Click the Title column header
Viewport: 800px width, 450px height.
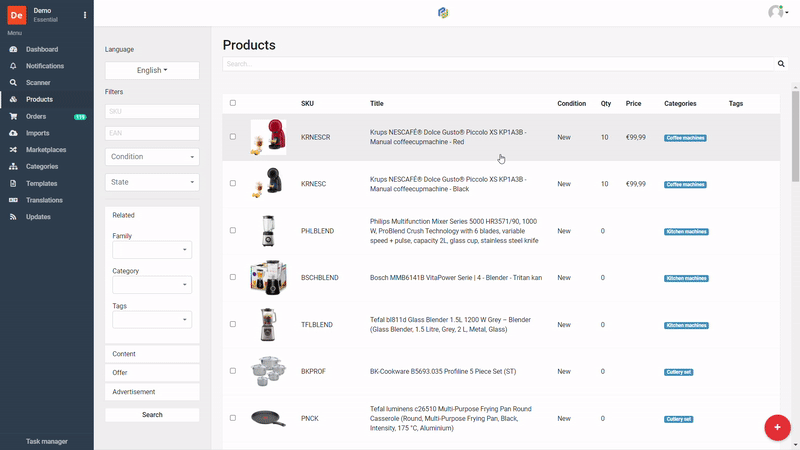pos(377,104)
